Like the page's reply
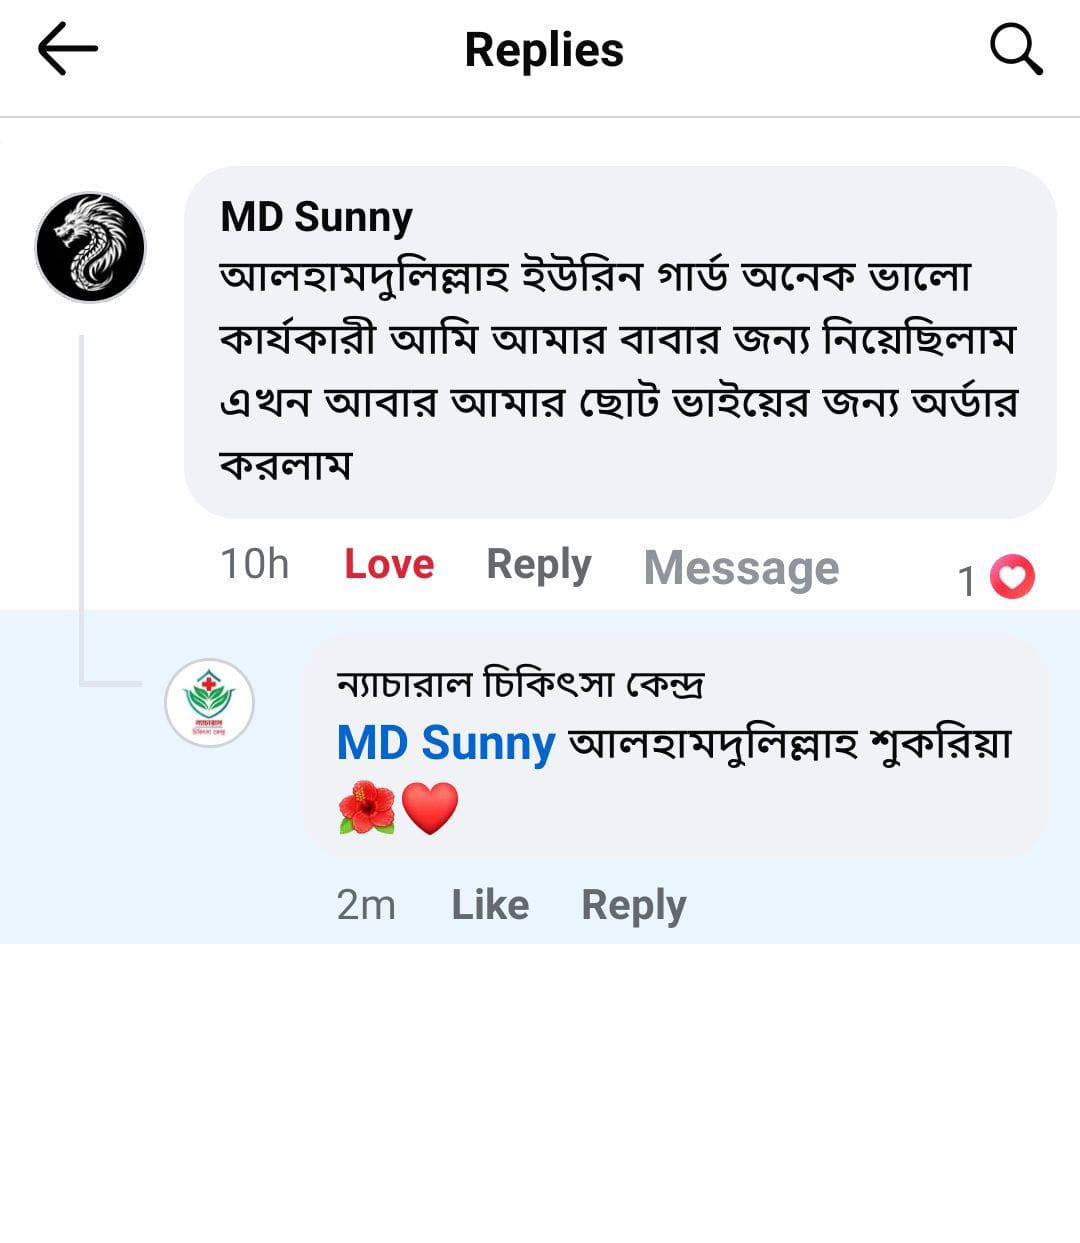 tap(490, 905)
